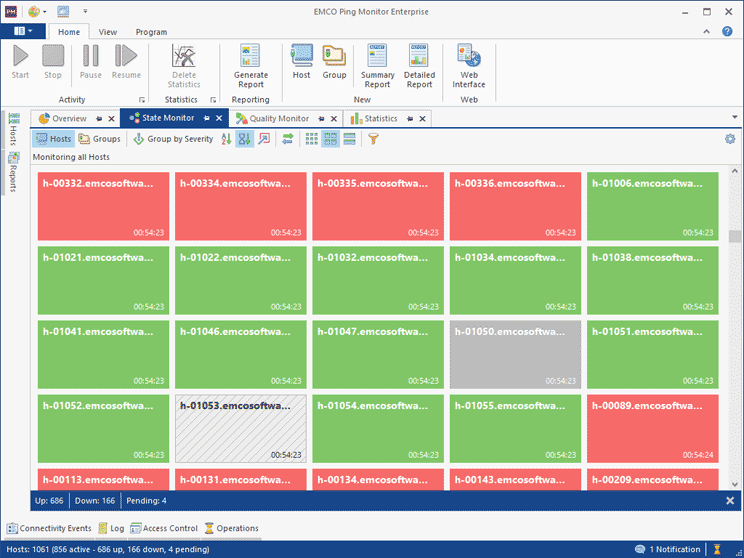744x558 pixels.
Task: Sort descending using the Z-A icon
Action: (x=244, y=139)
